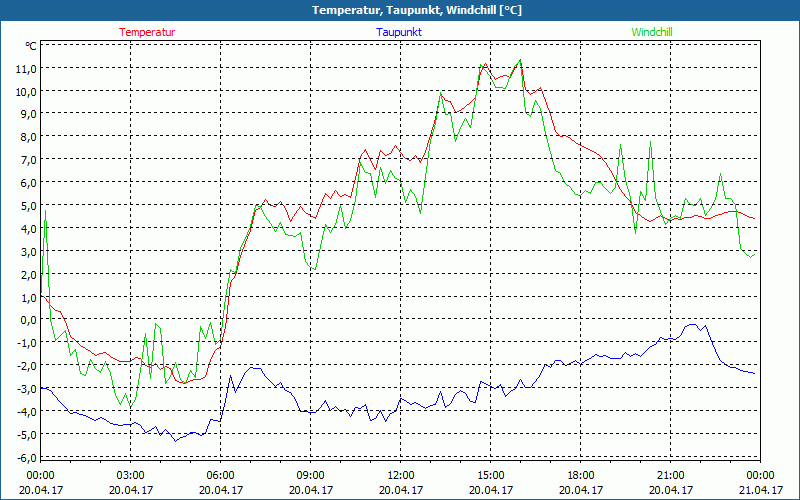Click the 9,0 y-axis value
This screenshot has width=800, height=500.
coord(28,113)
